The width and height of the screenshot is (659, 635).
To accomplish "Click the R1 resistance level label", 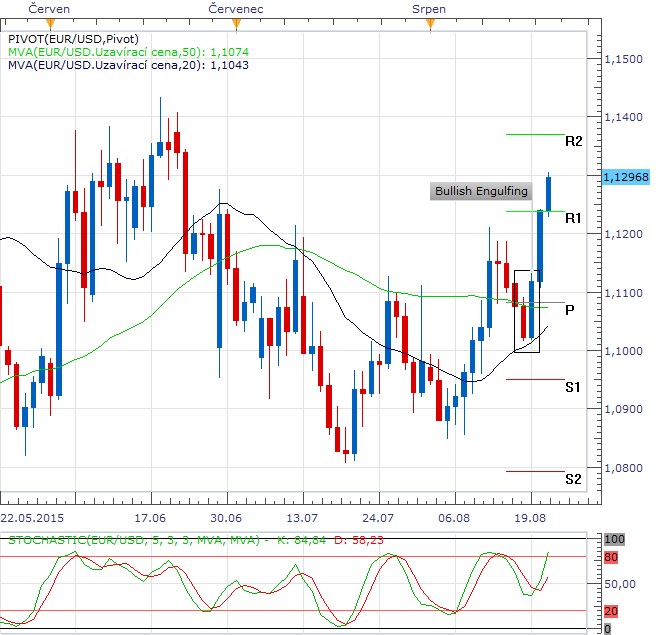I will click(x=573, y=217).
